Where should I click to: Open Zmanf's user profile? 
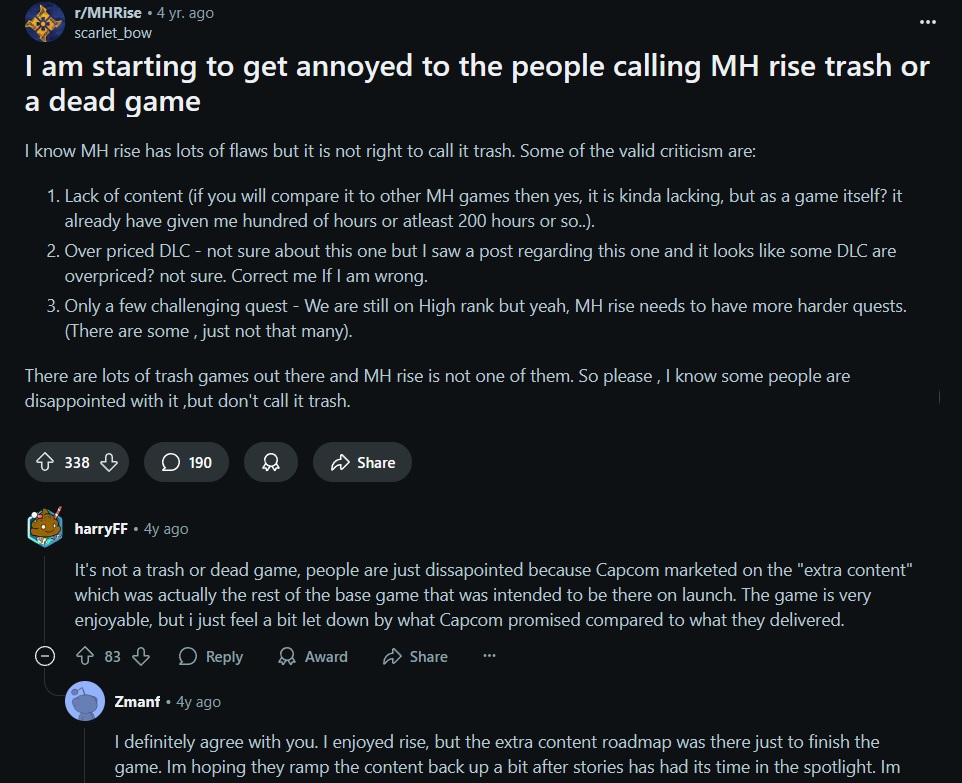point(137,701)
